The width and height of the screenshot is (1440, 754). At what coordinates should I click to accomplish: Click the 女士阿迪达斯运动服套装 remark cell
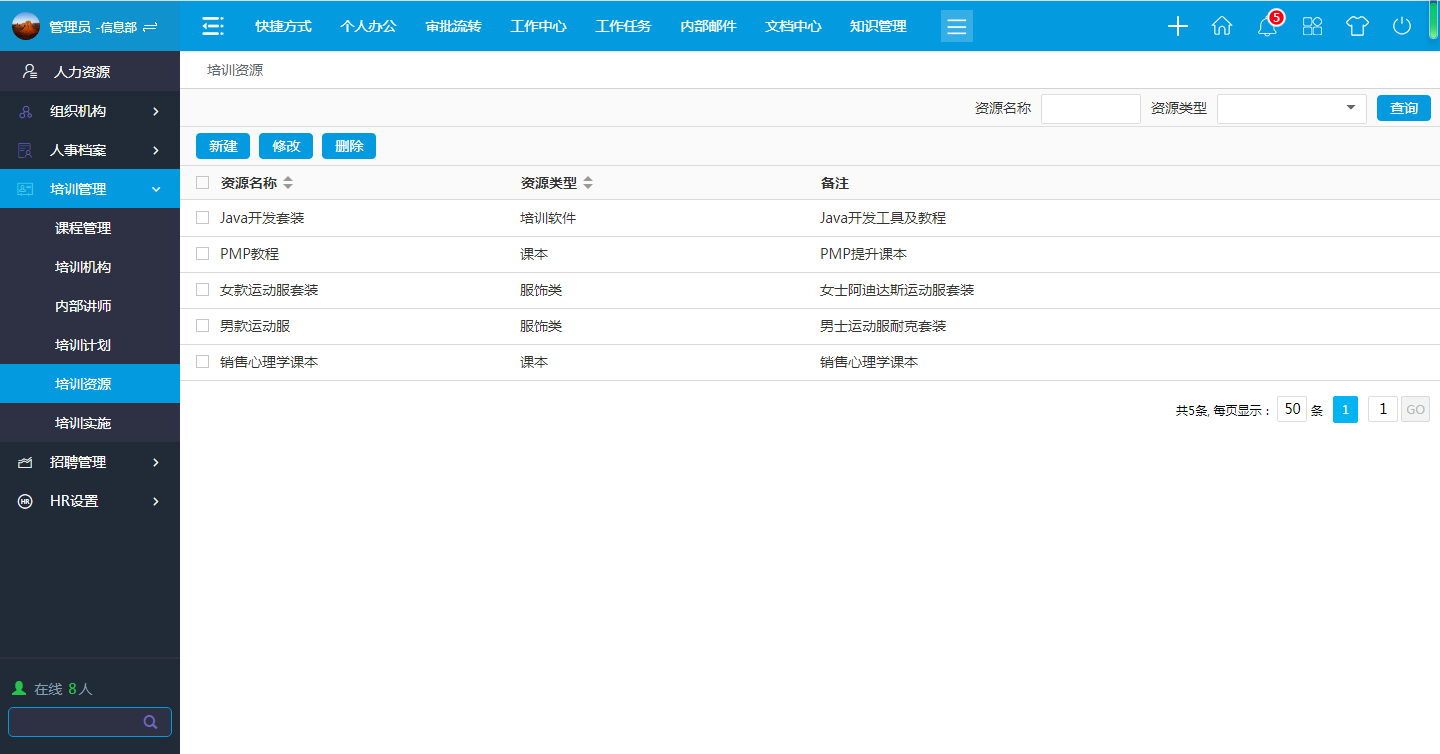click(x=897, y=290)
